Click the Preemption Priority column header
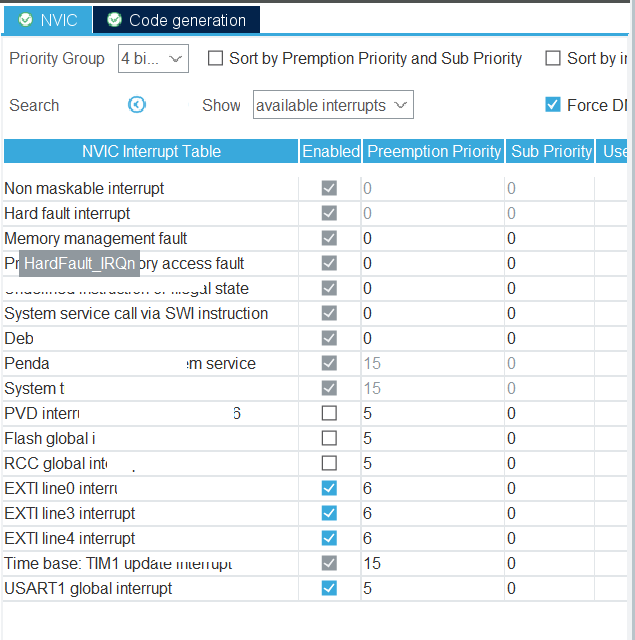 433,151
